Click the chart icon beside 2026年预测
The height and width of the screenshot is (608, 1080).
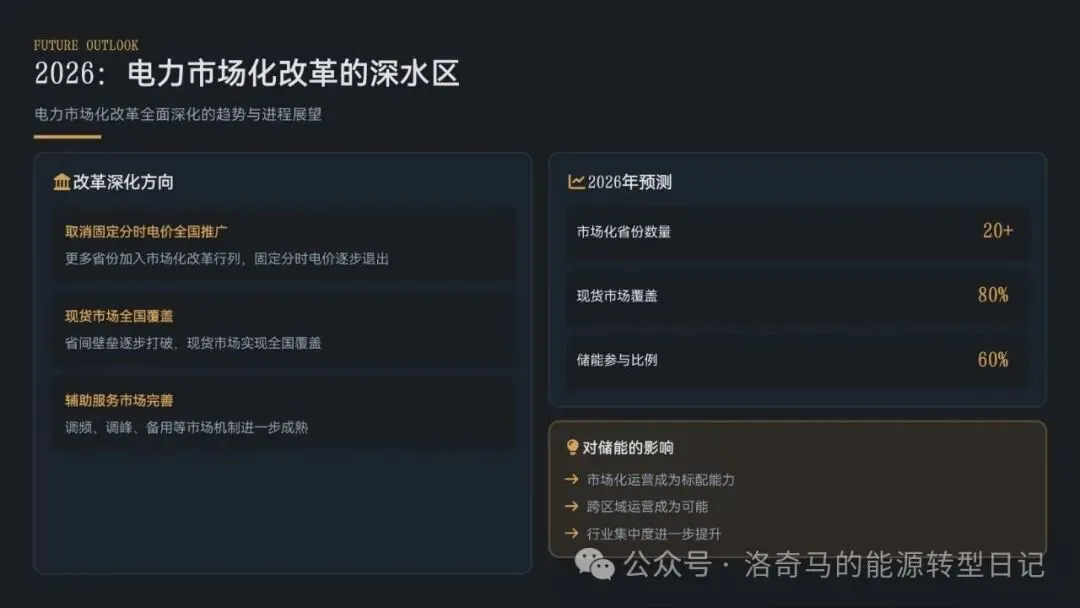tap(576, 182)
